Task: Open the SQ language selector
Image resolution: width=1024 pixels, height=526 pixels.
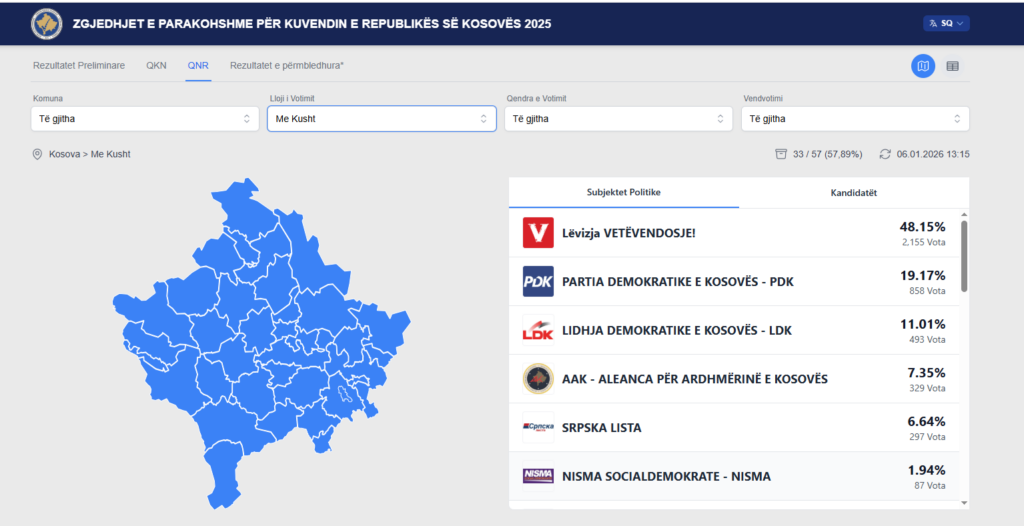Action: pyautogui.click(x=946, y=23)
